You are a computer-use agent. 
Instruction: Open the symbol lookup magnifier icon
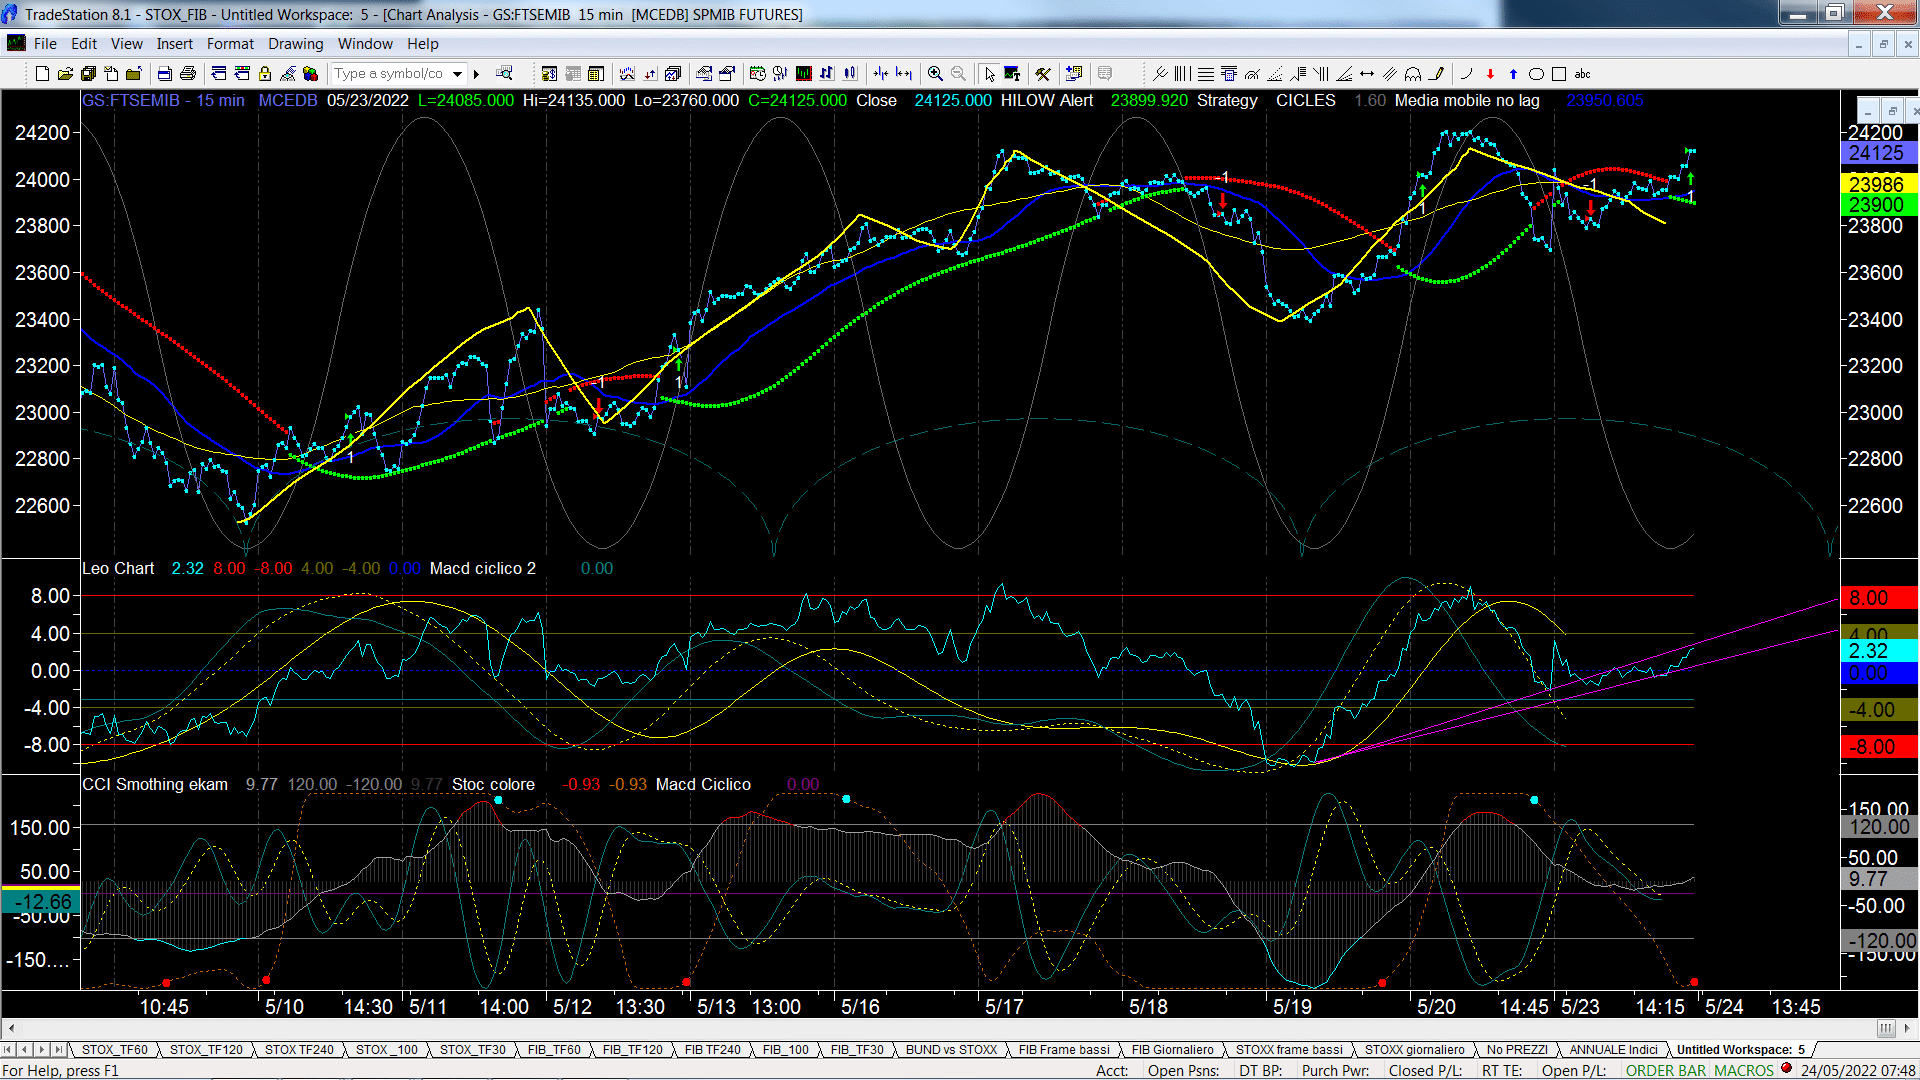504,74
